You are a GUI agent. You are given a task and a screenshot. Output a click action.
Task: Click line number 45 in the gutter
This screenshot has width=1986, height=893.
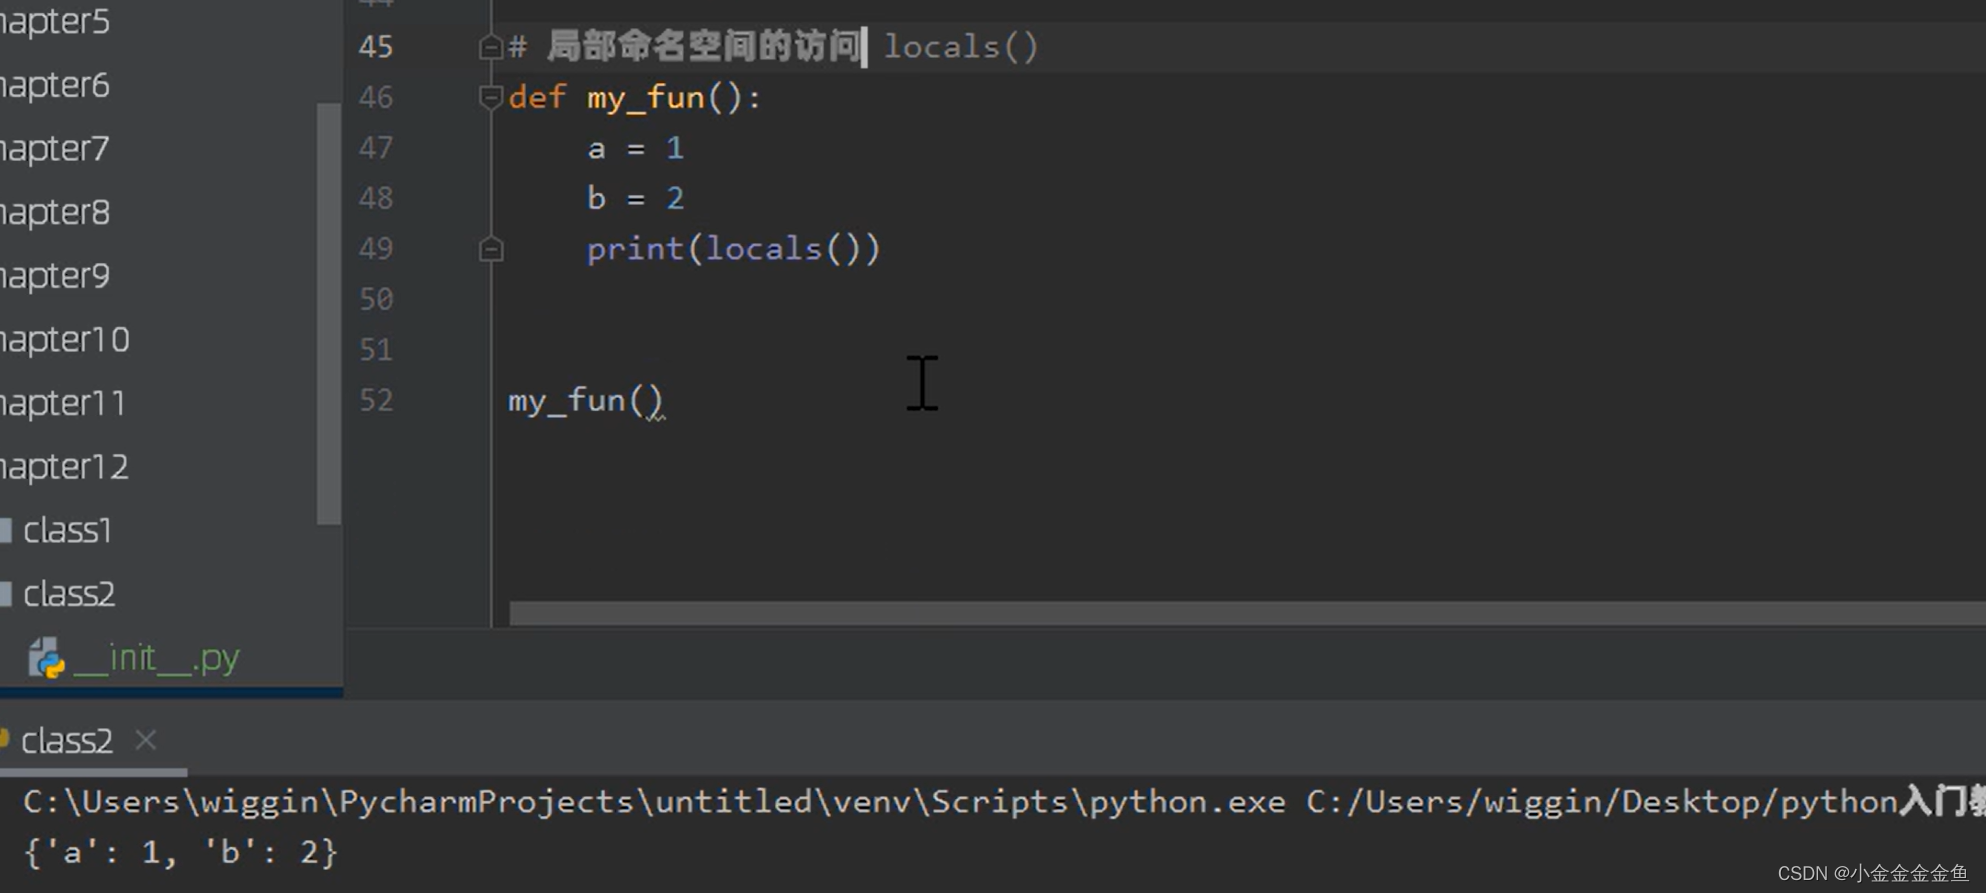pyautogui.click(x=376, y=47)
